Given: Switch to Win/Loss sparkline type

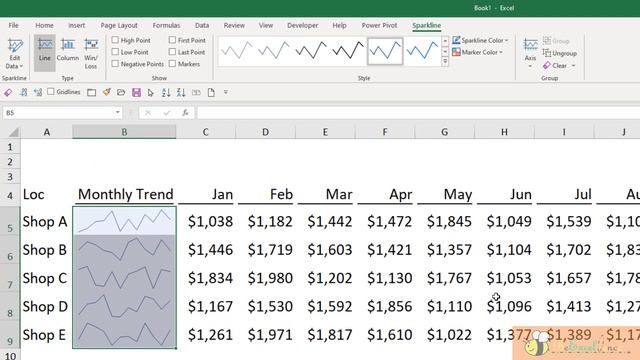Looking at the screenshot, I should [91, 53].
